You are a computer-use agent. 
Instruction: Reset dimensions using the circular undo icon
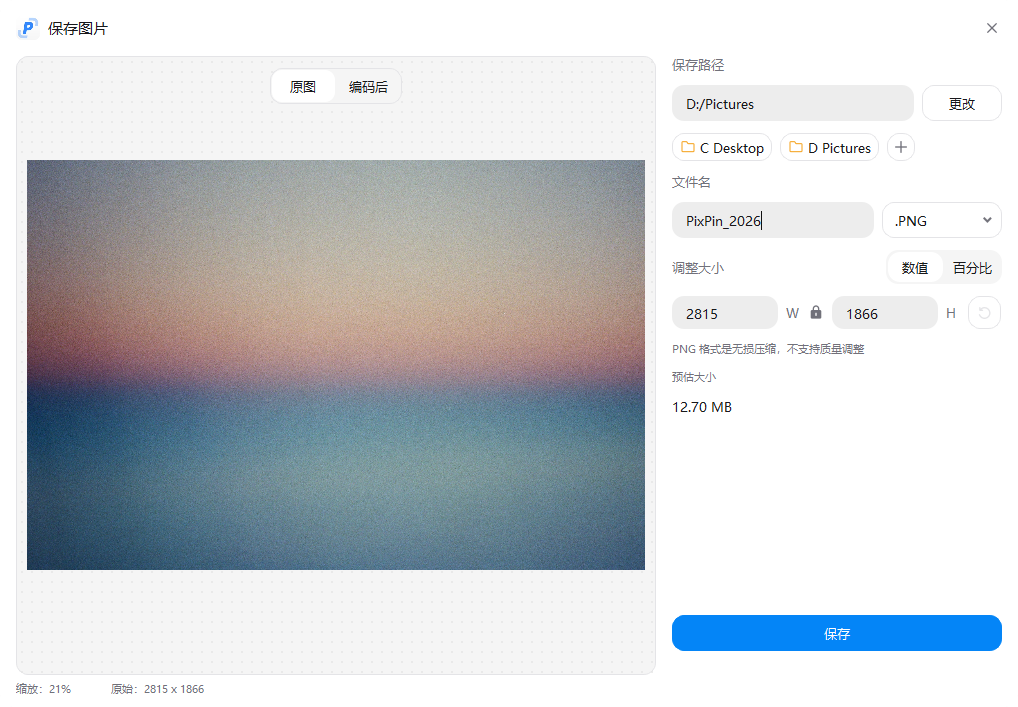(x=984, y=312)
